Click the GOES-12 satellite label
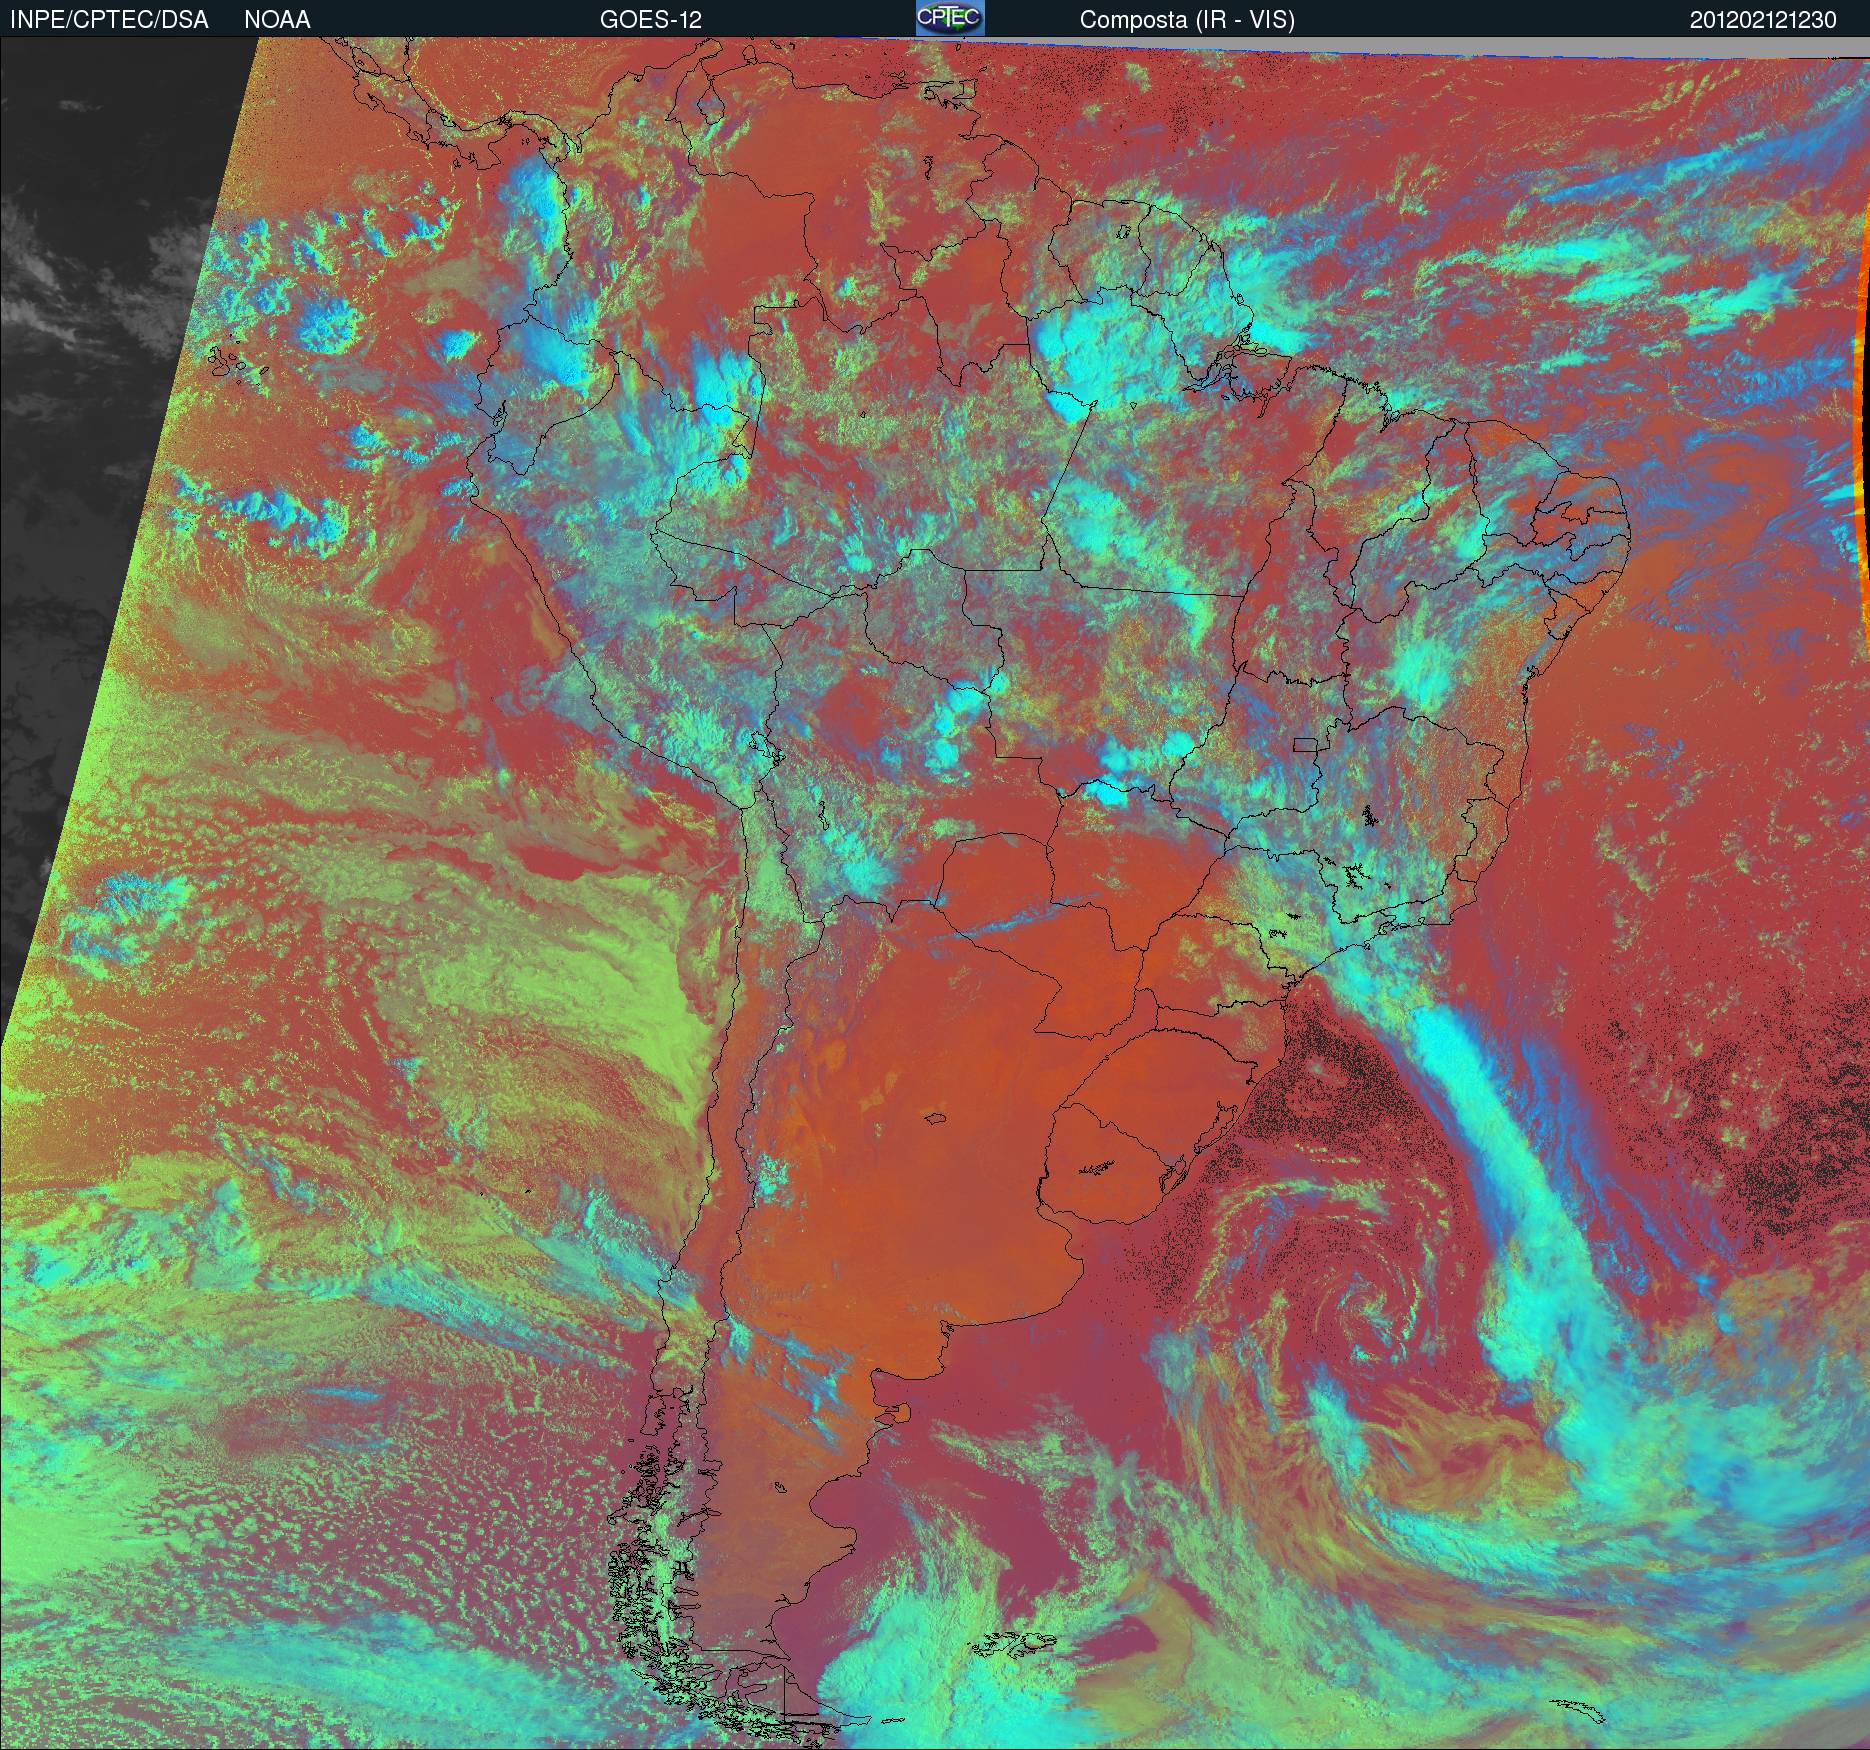Screen dimensions: 1870x1750 [650, 20]
